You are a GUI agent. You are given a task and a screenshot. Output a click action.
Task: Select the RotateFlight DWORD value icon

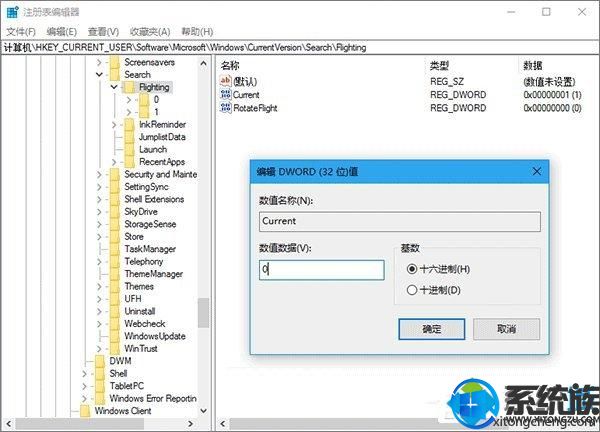coord(225,108)
